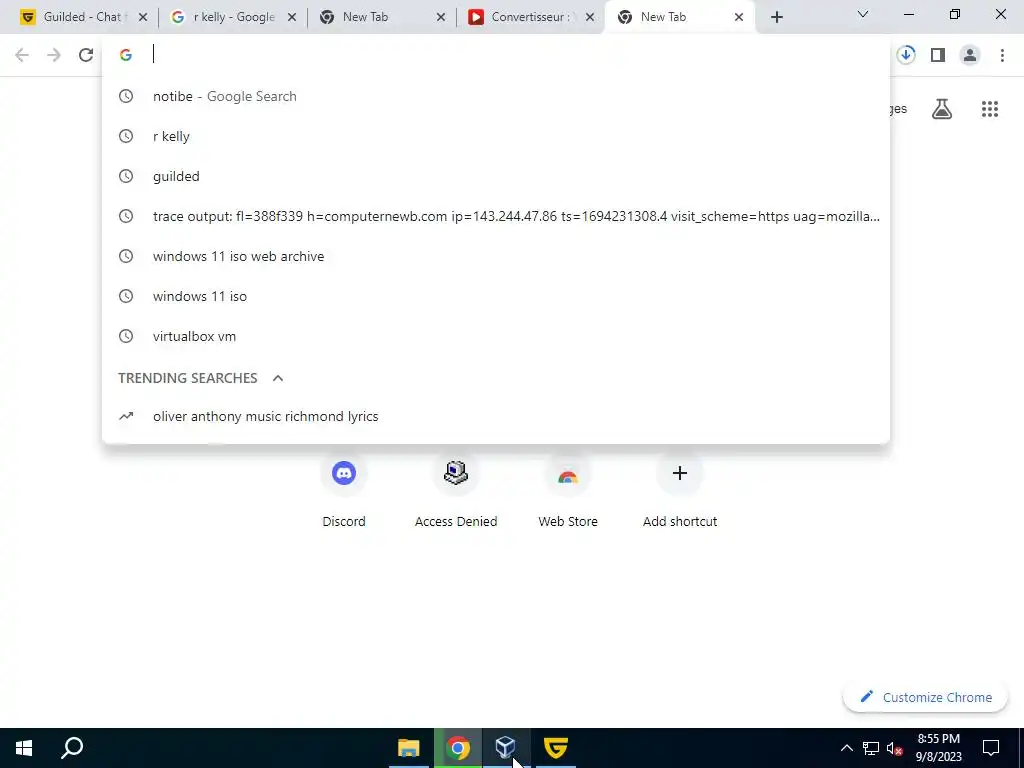Select the 'trace output' history suggestion
1024x768 pixels.
(x=496, y=216)
